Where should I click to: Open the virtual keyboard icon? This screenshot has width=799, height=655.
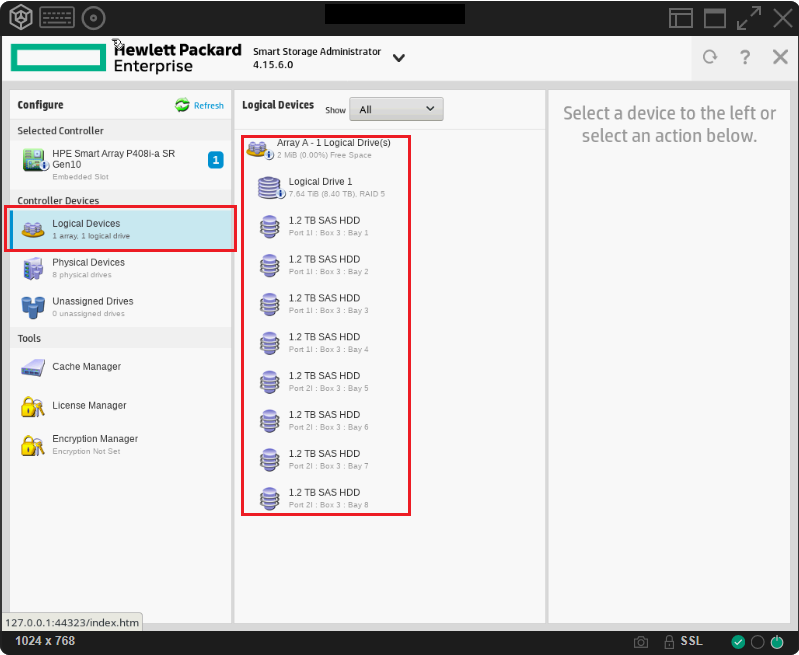pyautogui.click(x=57, y=18)
